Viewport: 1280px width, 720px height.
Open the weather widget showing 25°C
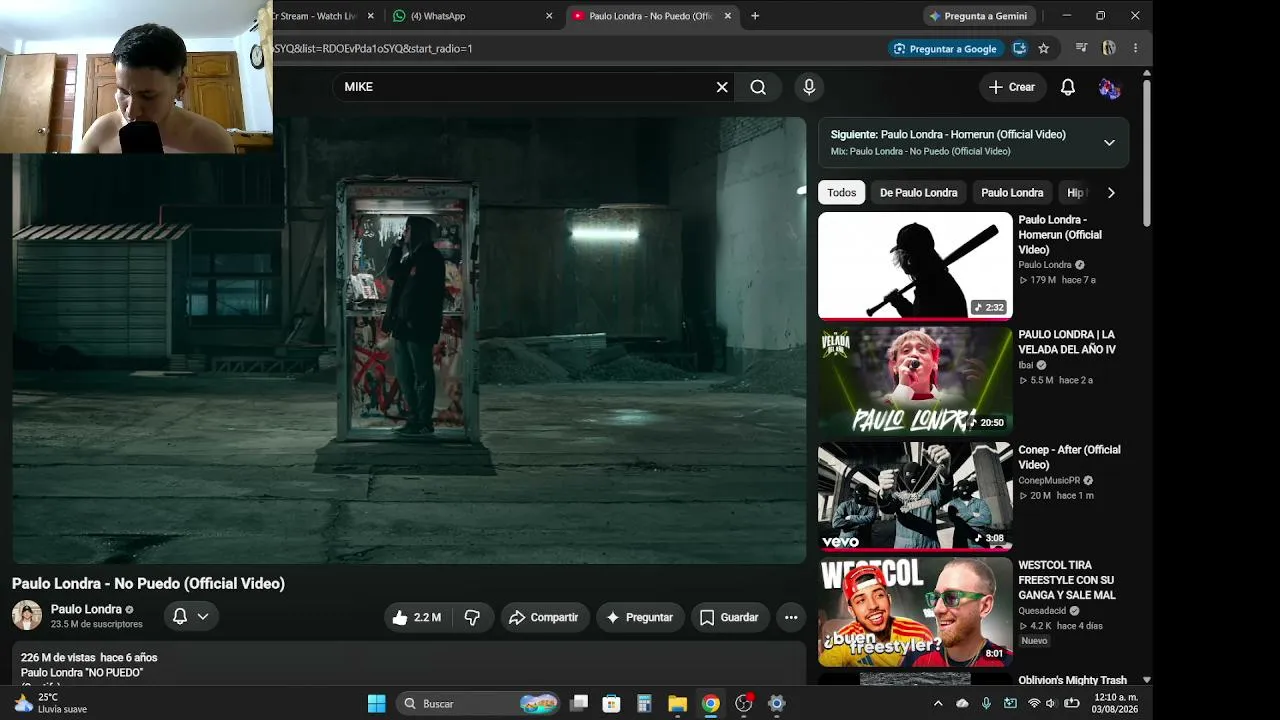point(50,703)
